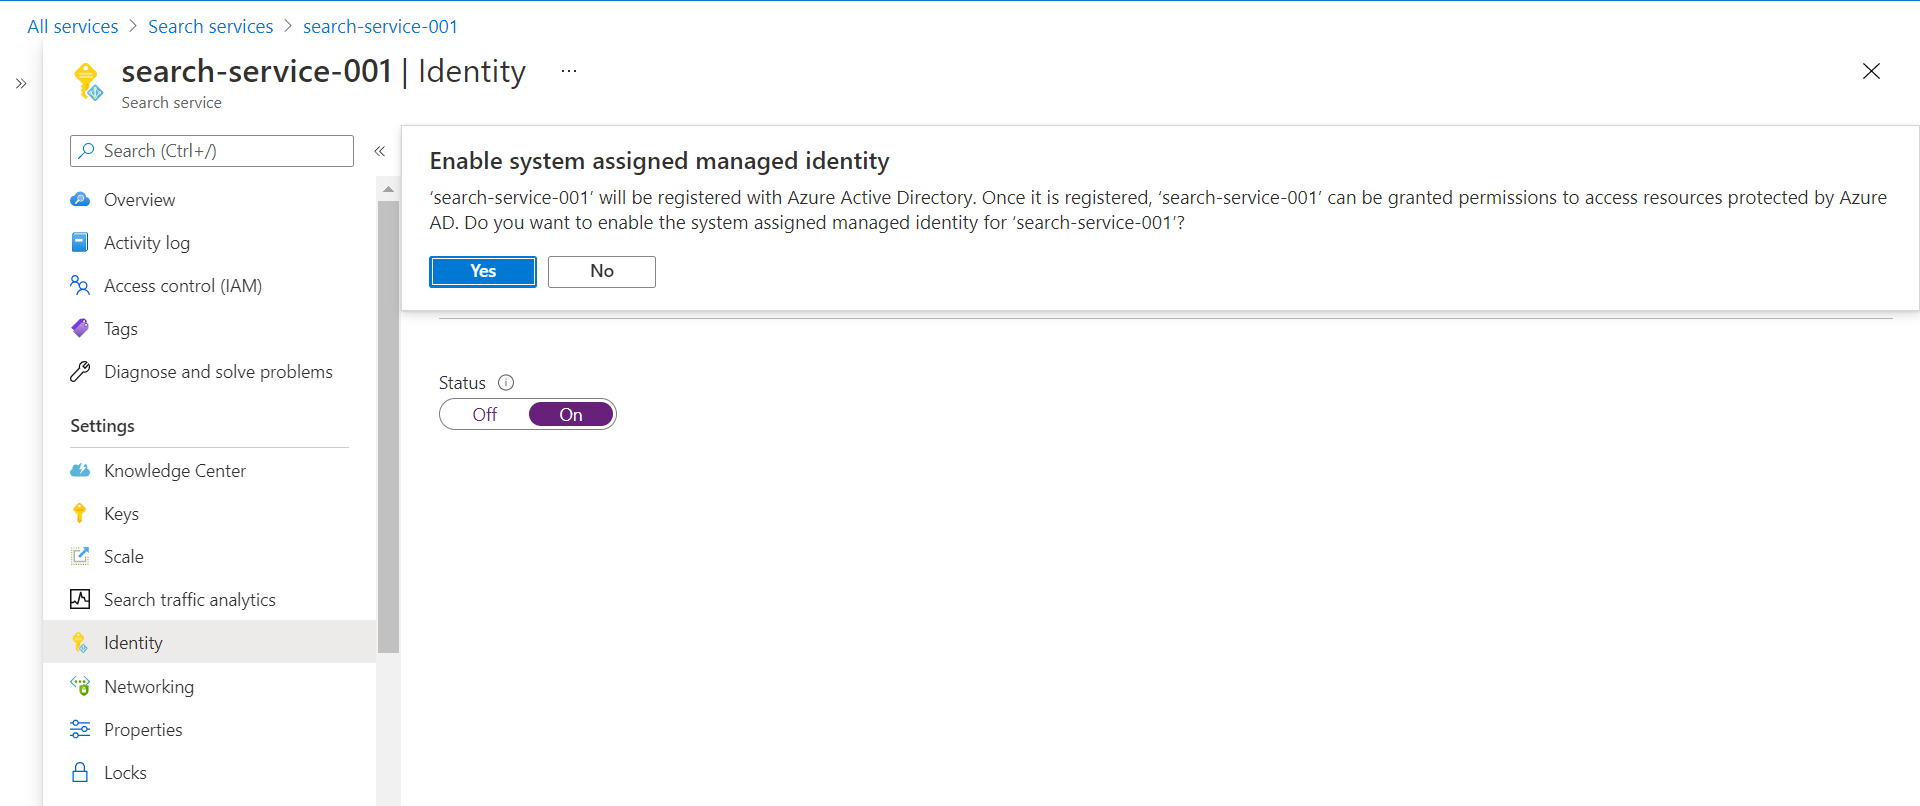Click the Scale icon
Viewport: 1920px width, 806px height.
[80, 556]
